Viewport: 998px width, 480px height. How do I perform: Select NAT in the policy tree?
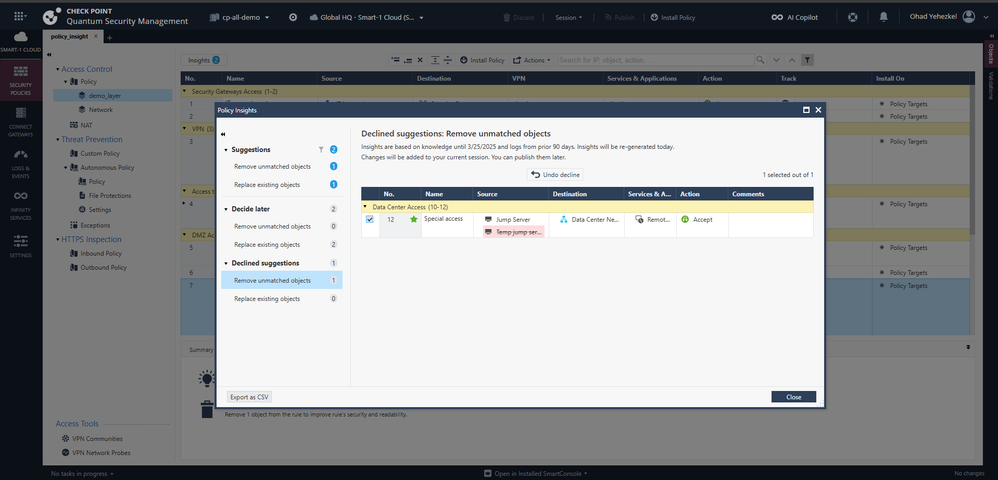(x=79, y=125)
